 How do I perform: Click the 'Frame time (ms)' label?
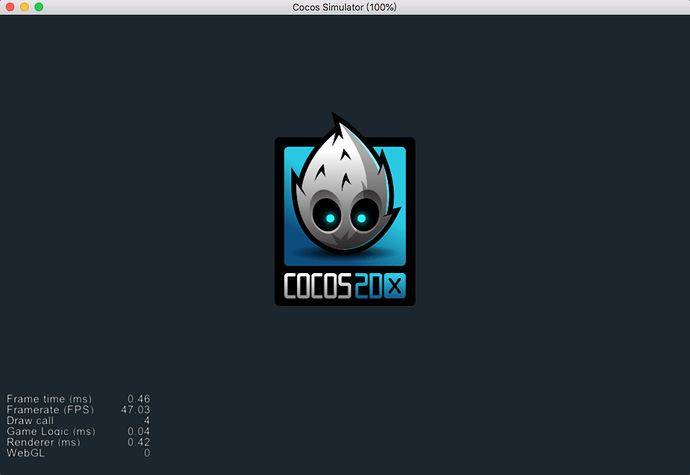(49, 399)
